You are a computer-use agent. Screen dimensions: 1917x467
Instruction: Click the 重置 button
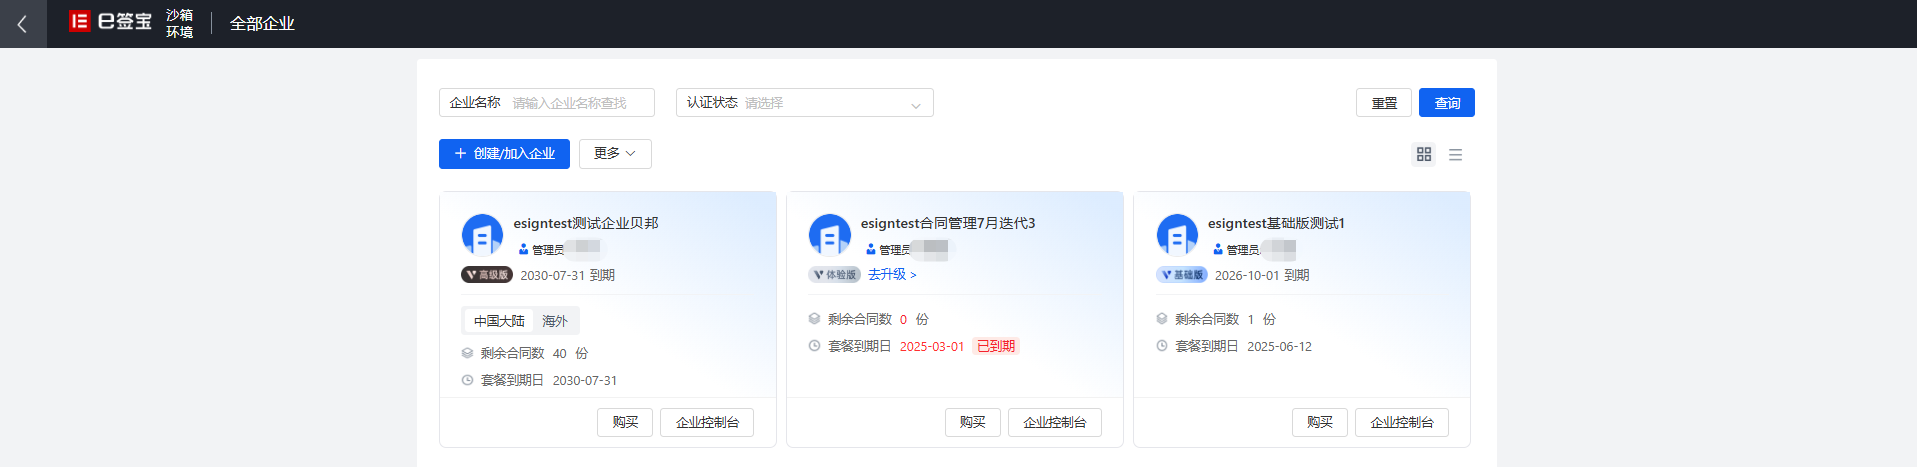pyautogui.click(x=1384, y=103)
